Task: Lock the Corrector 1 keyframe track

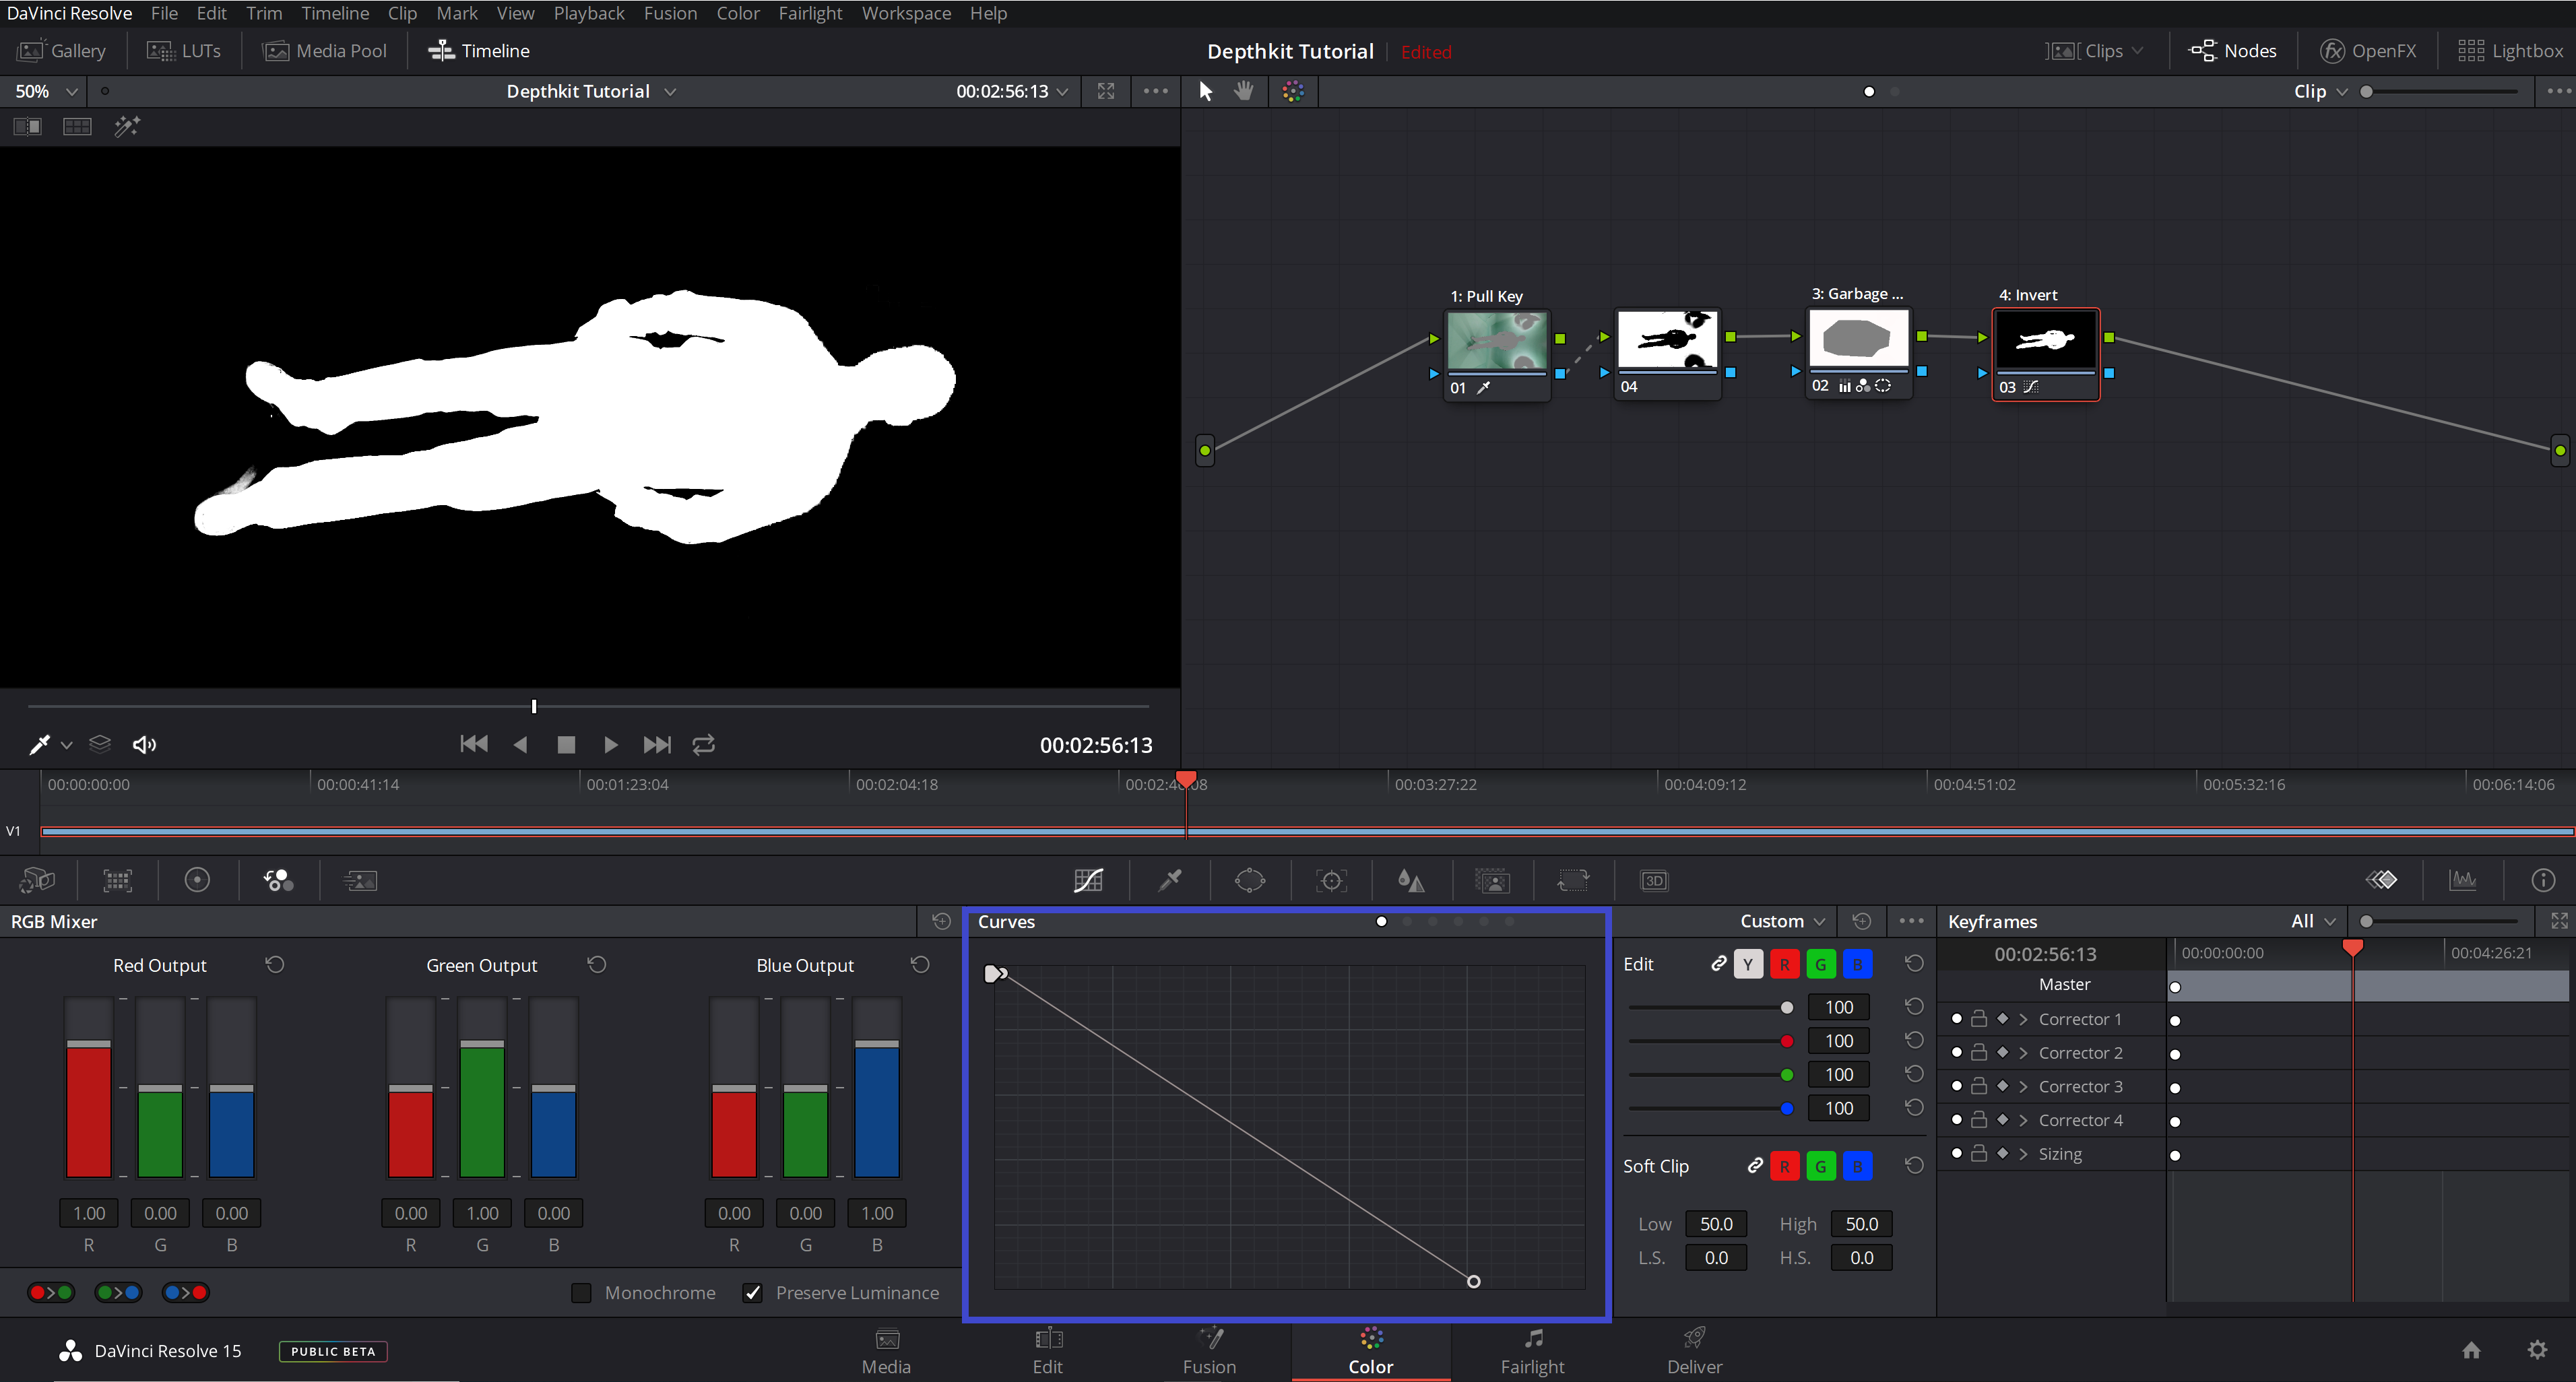Action: pyautogui.click(x=1978, y=1019)
